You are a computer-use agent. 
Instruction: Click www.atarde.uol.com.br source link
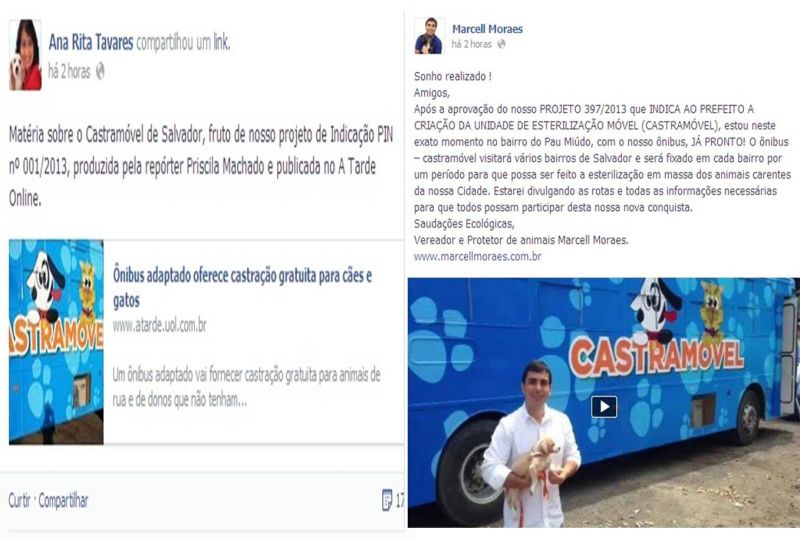coord(160,325)
